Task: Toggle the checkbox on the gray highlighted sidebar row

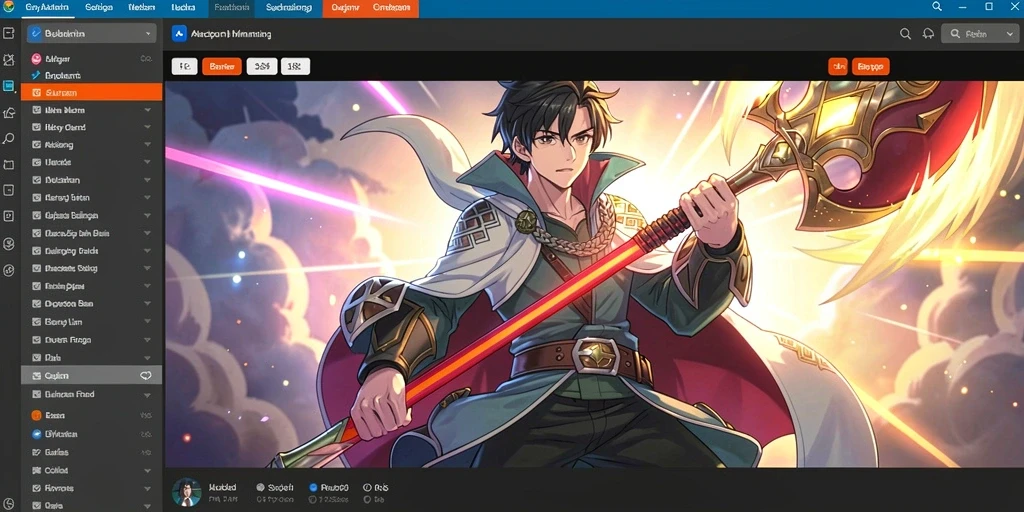Action: [37, 376]
